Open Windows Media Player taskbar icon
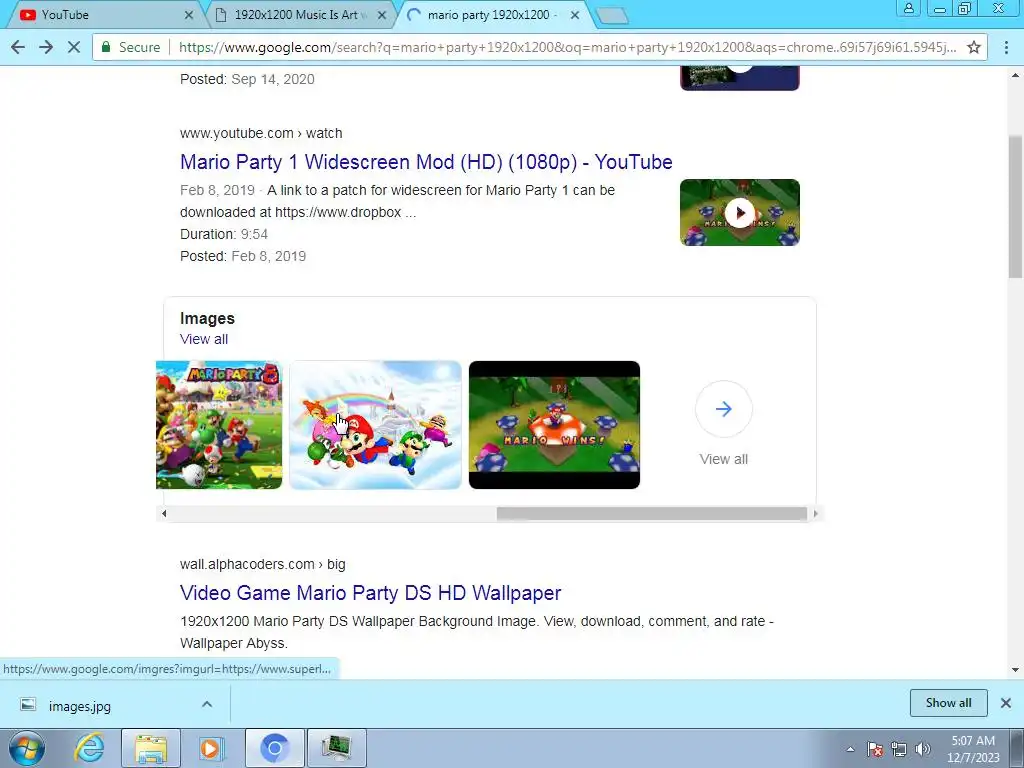1024x768 pixels. (x=212, y=748)
